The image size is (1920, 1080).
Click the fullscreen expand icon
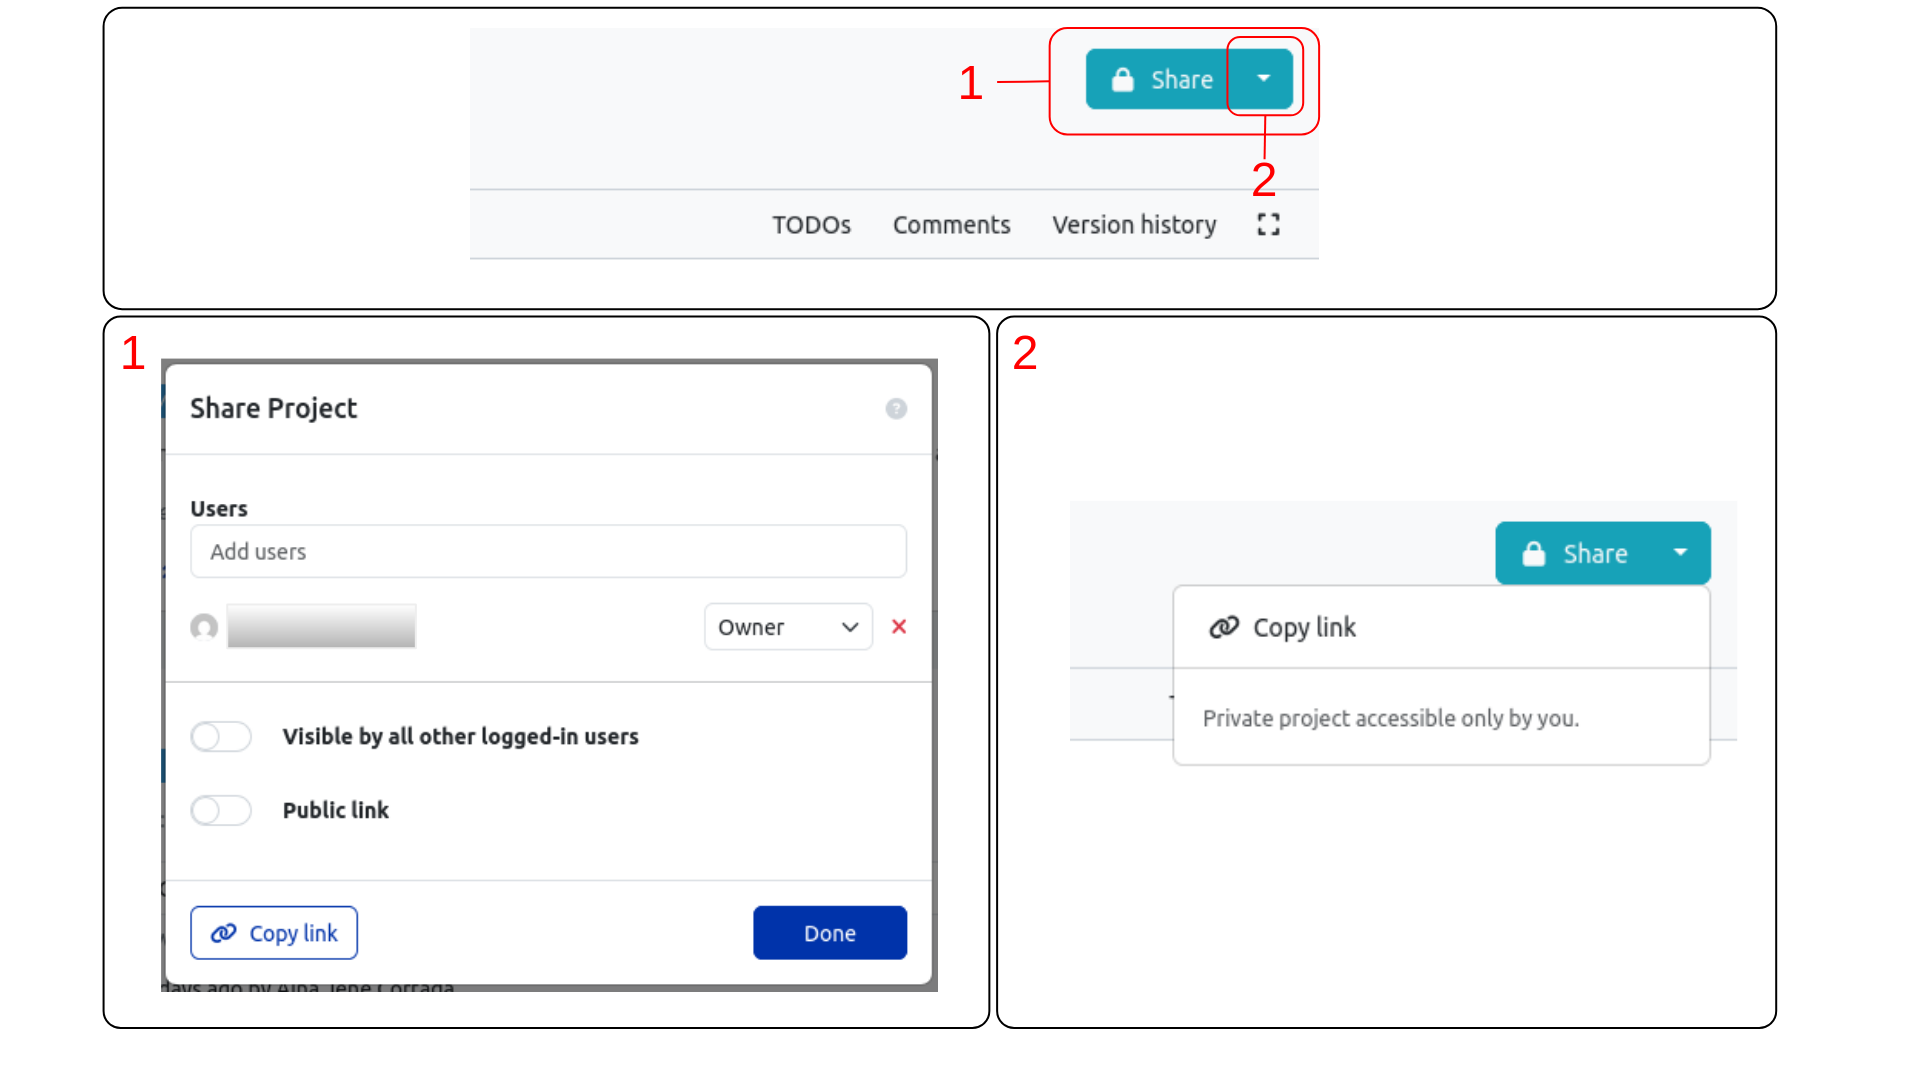tap(1268, 225)
